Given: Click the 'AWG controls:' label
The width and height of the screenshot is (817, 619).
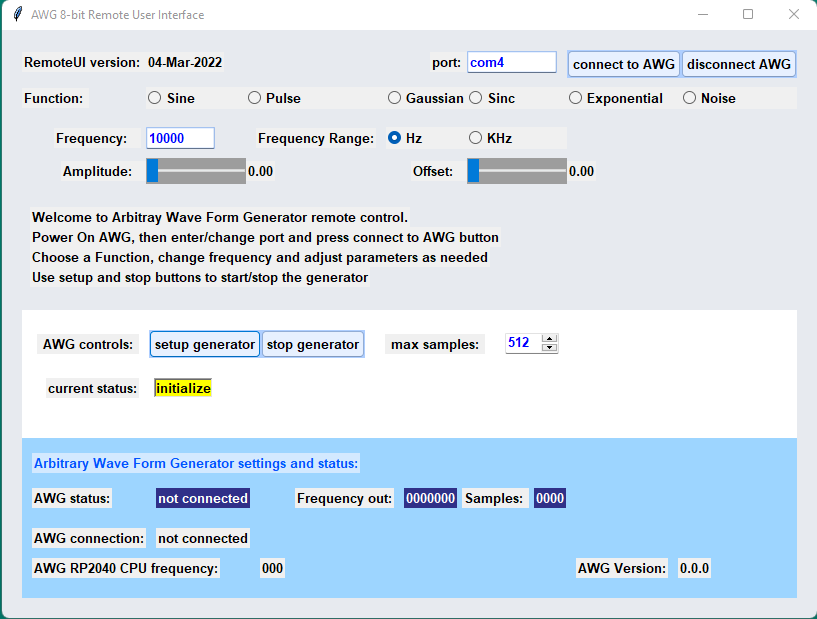Looking at the screenshot, I should (x=88, y=344).
